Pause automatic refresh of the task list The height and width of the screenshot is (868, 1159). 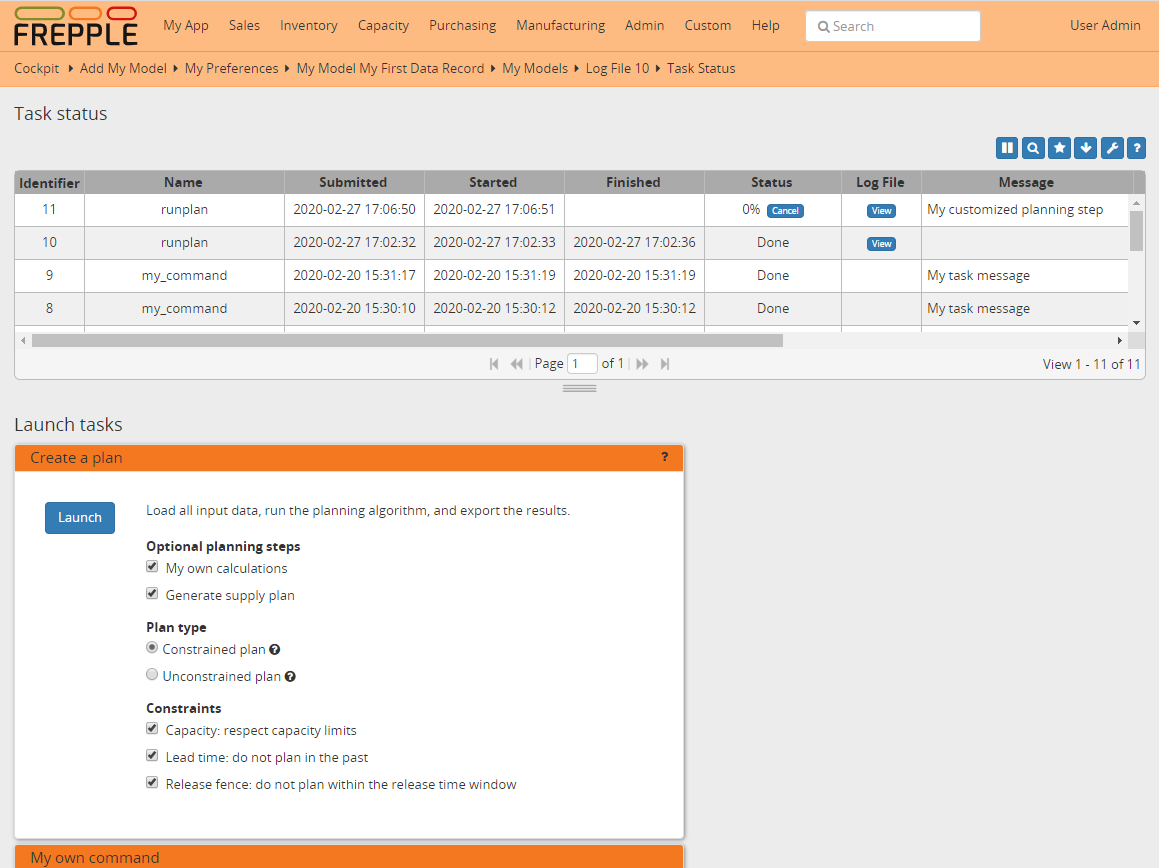click(x=1007, y=147)
